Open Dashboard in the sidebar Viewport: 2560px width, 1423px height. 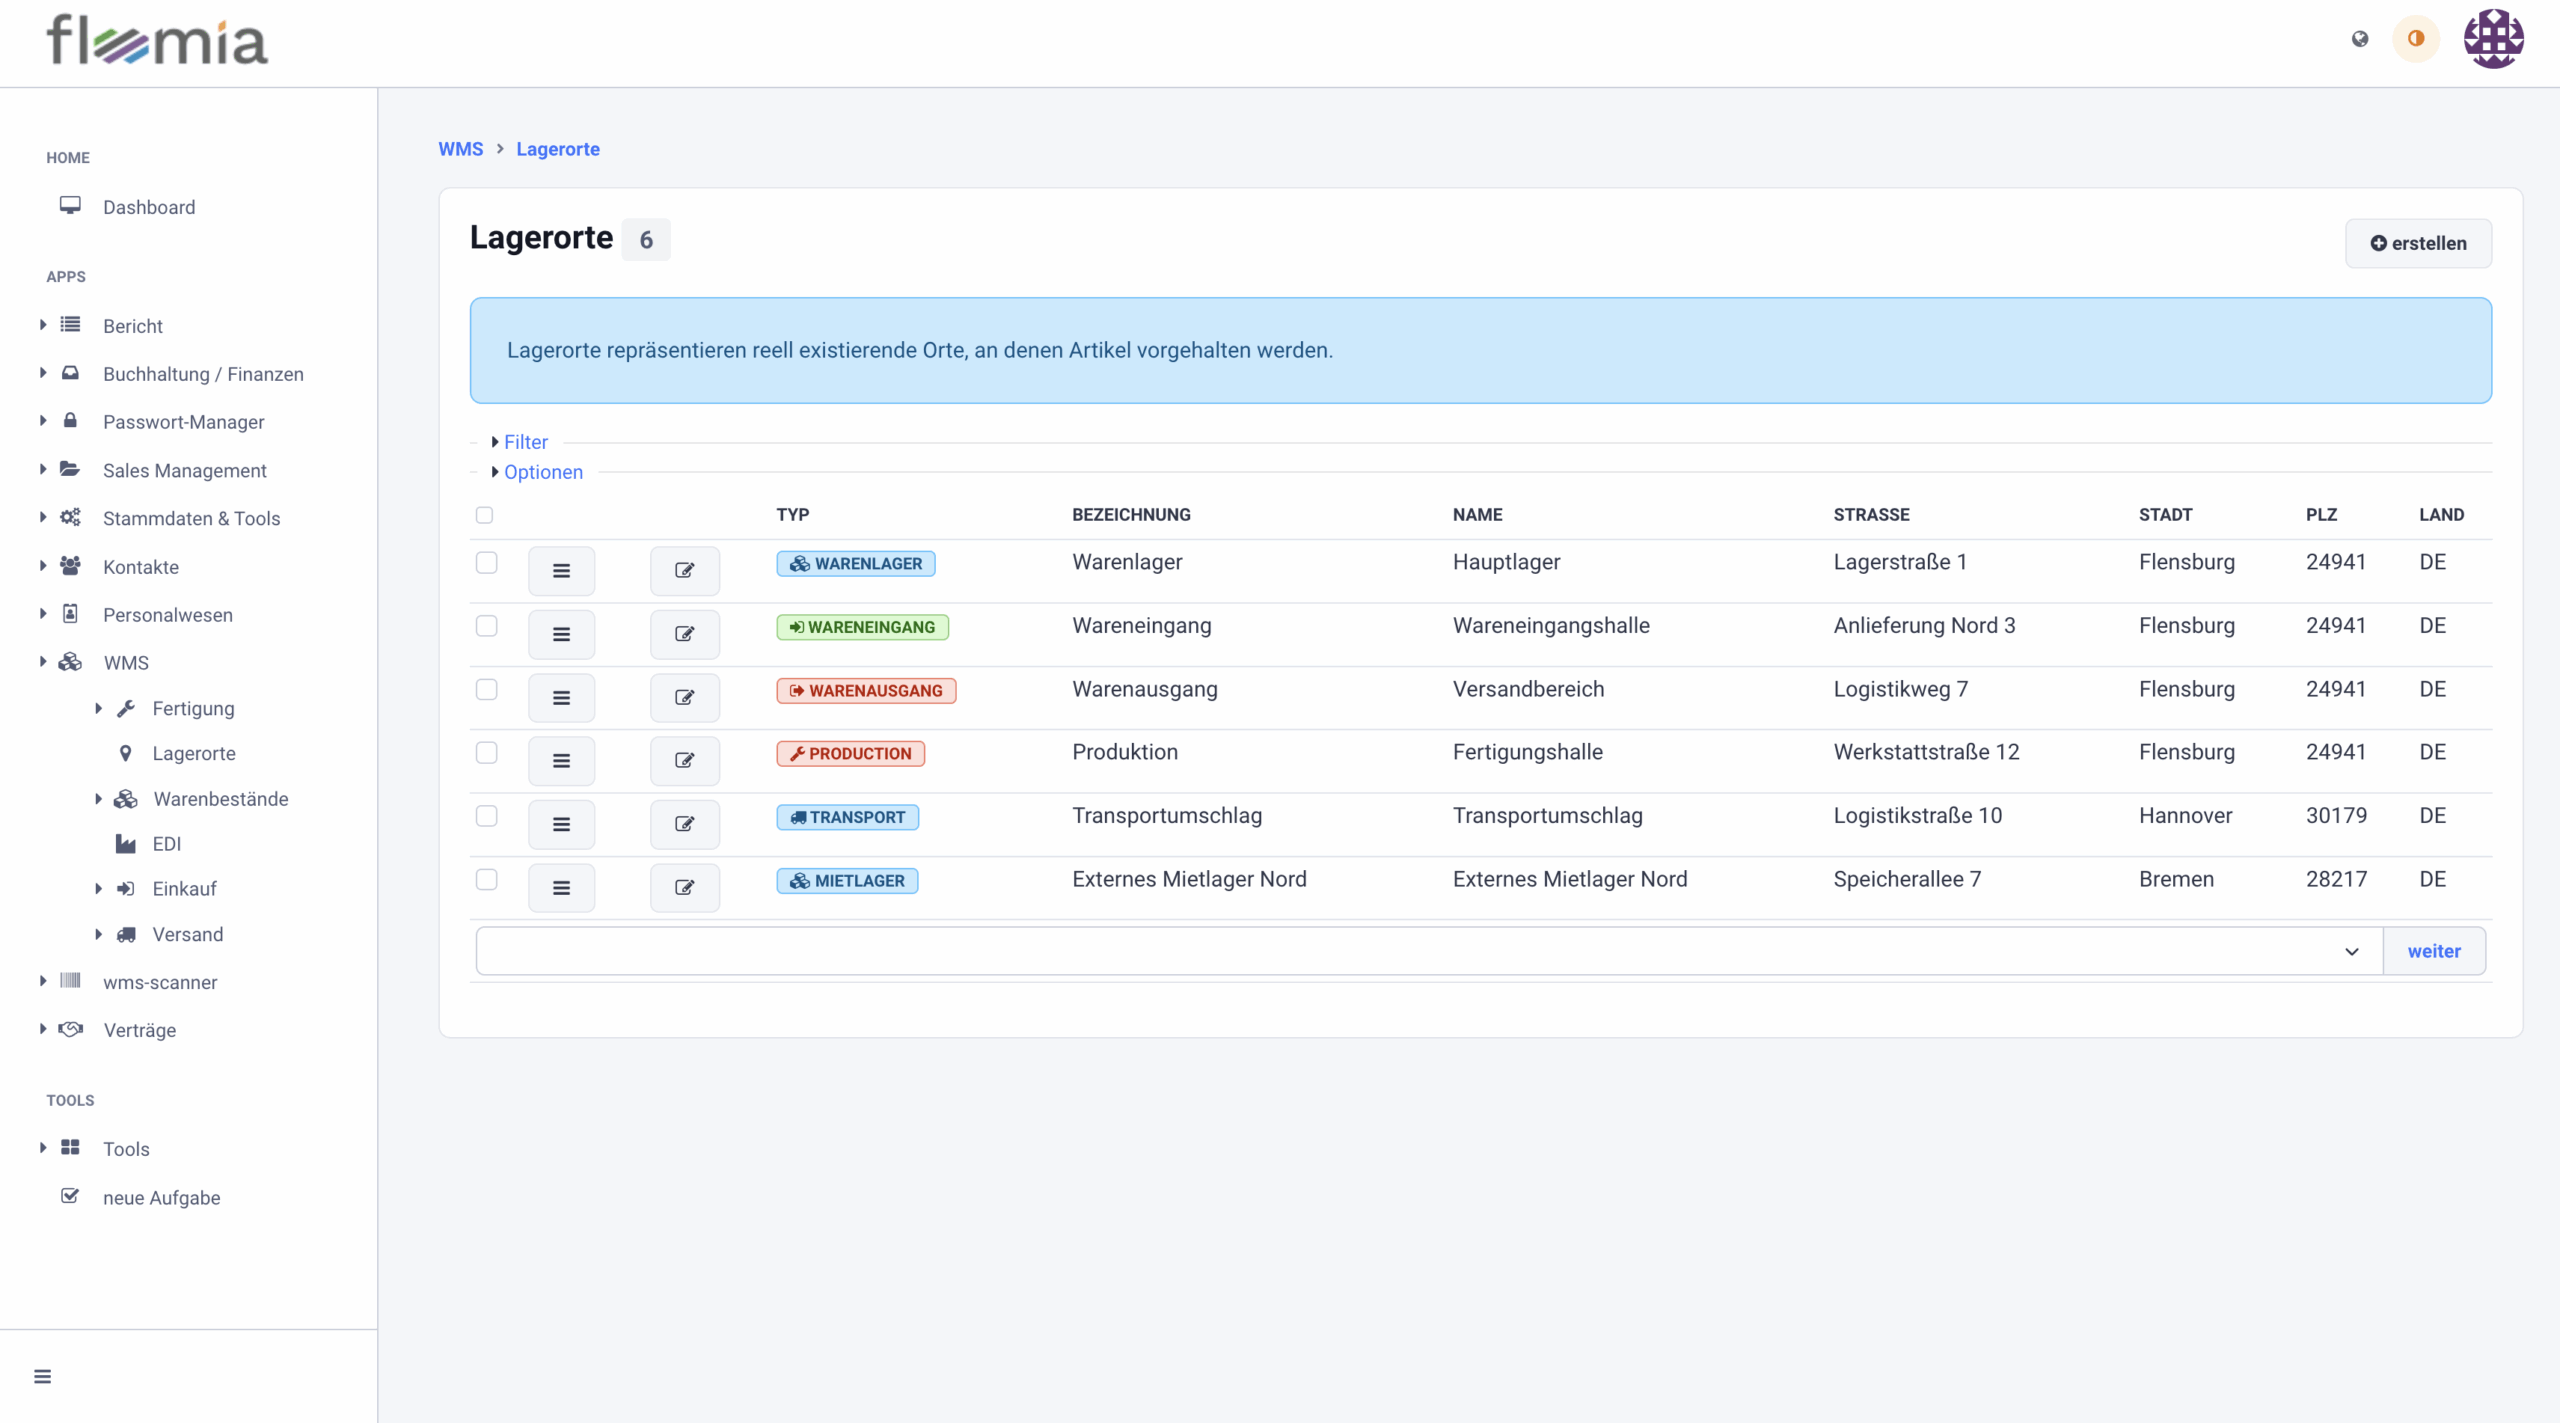148,207
